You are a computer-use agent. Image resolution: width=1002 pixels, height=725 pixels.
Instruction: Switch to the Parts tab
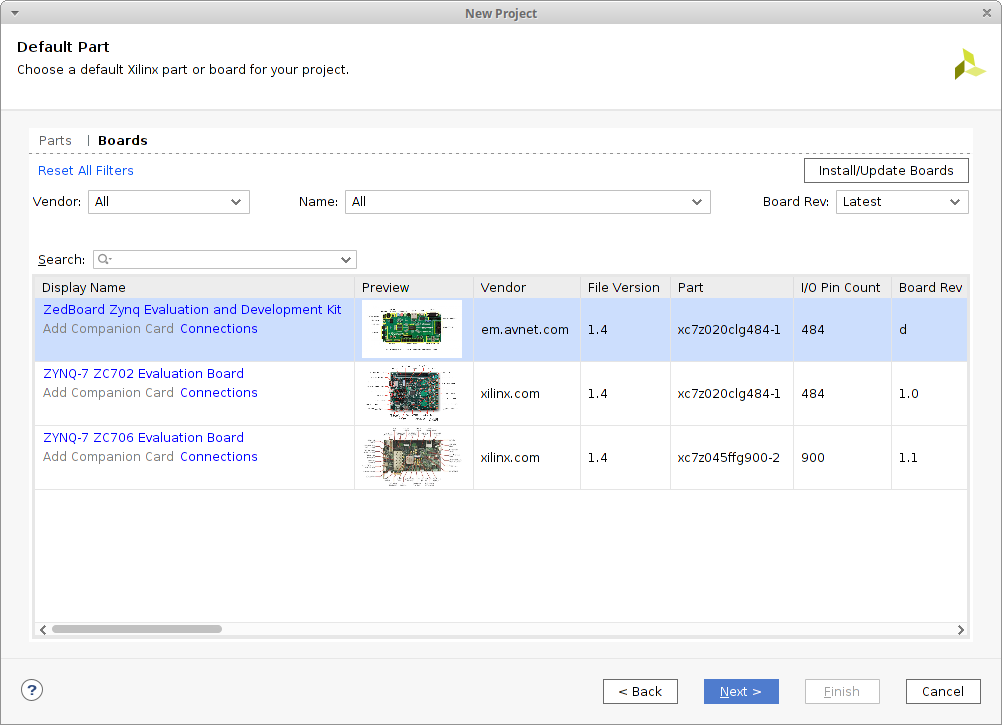click(x=55, y=141)
